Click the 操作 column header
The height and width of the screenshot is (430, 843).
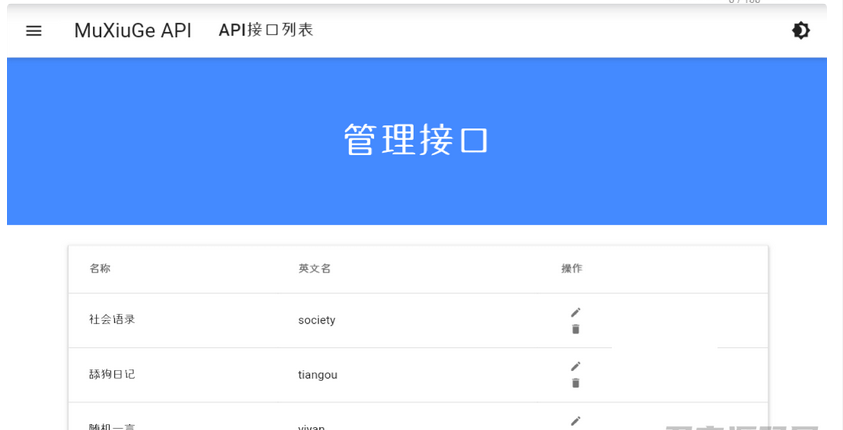tap(572, 269)
